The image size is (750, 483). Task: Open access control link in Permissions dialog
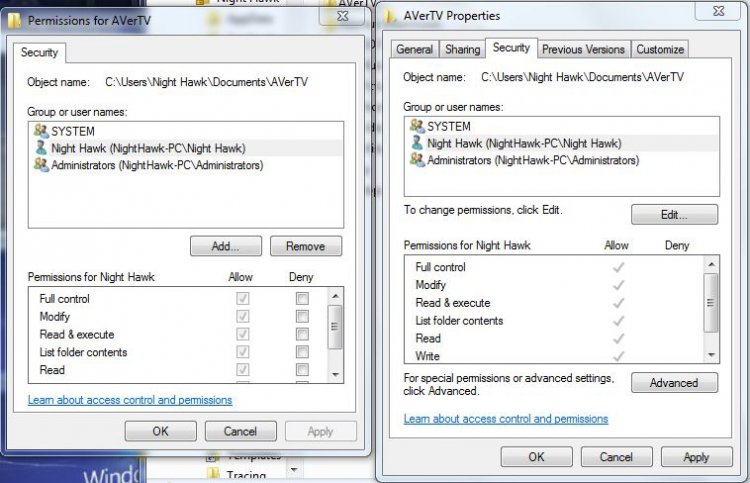130,400
